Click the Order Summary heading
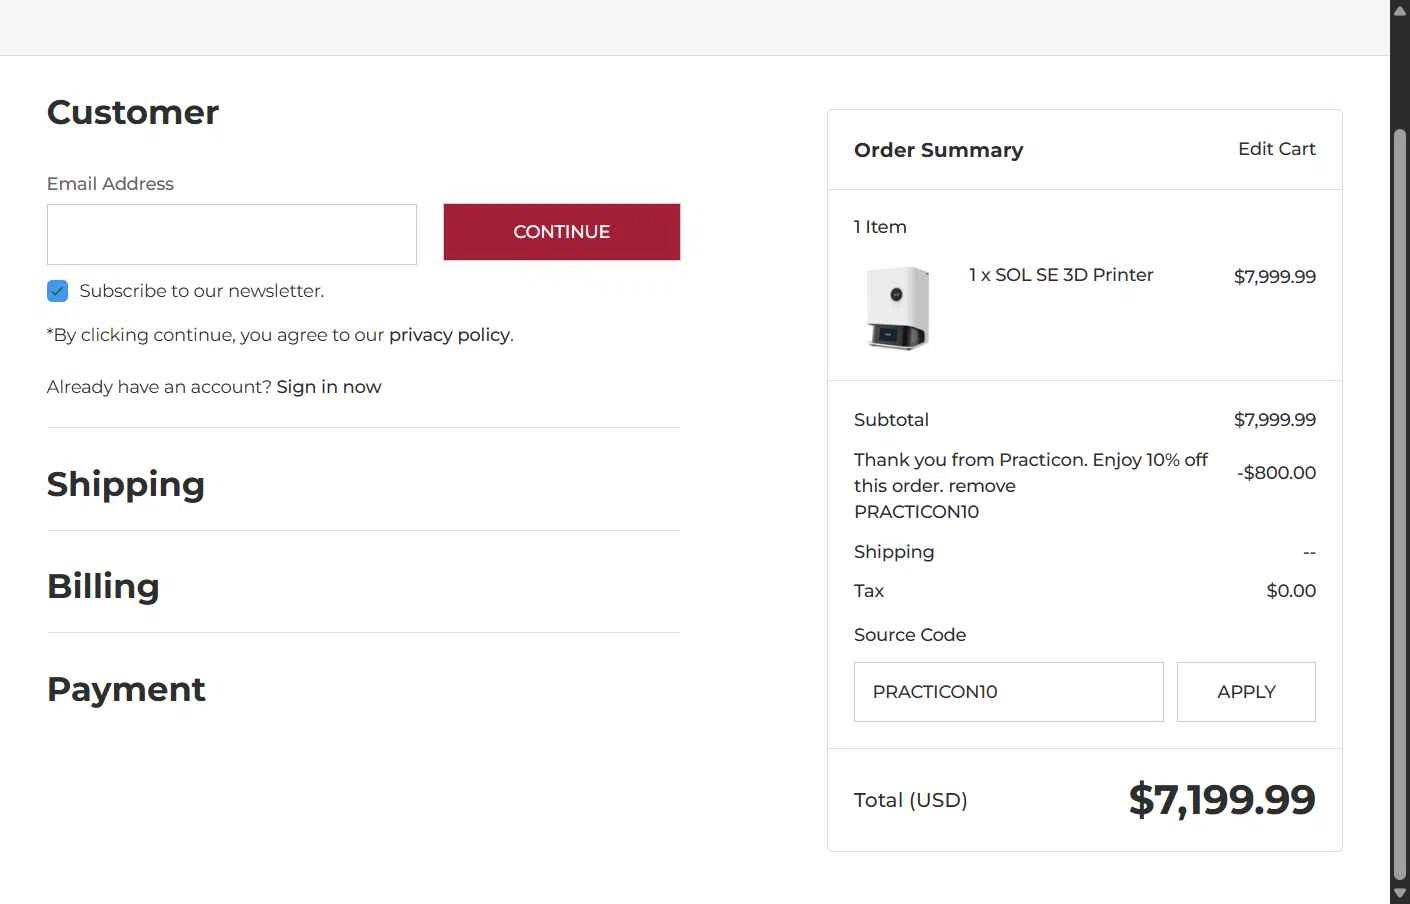This screenshot has width=1410, height=904. click(x=939, y=150)
